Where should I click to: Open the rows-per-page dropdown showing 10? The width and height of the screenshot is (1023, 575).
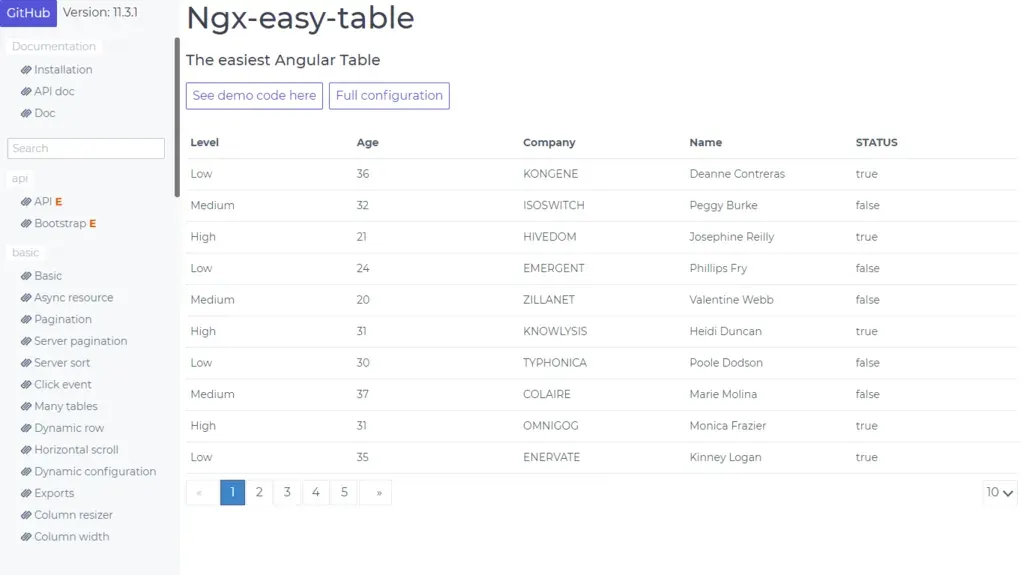tap(1000, 492)
